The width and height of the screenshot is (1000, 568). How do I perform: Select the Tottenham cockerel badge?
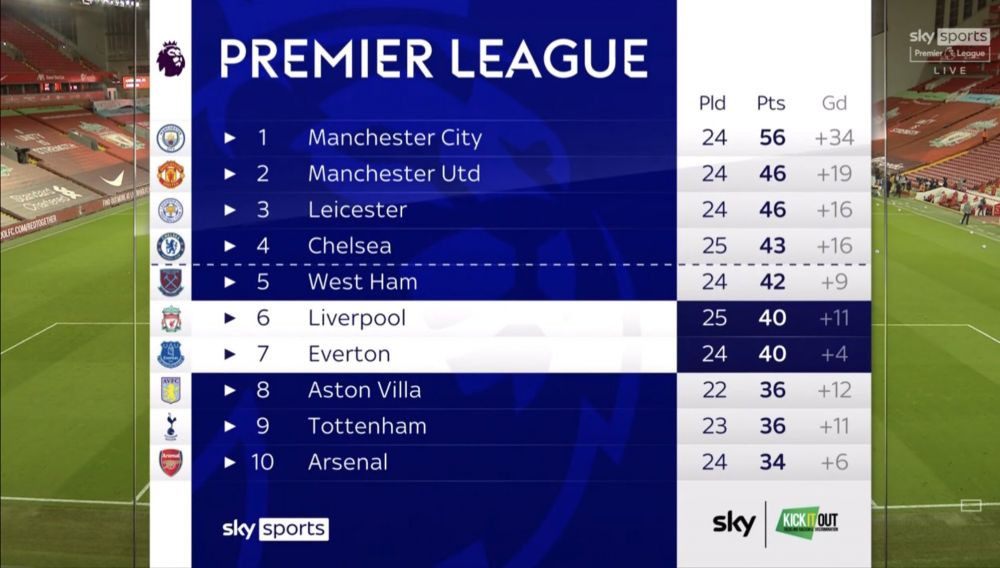click(x=171, y=427)
